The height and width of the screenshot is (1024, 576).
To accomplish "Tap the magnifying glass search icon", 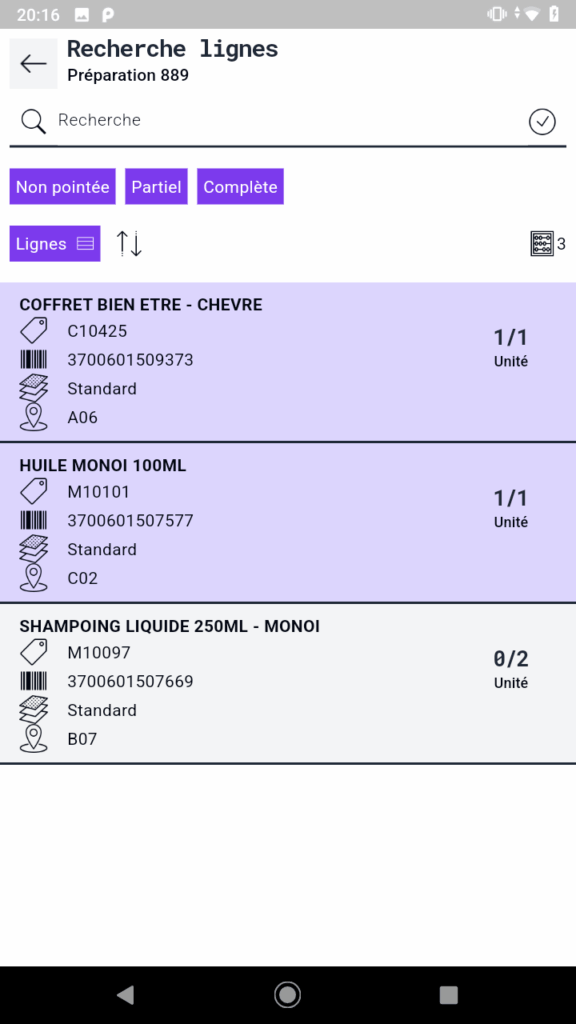I will pos(33,121).
